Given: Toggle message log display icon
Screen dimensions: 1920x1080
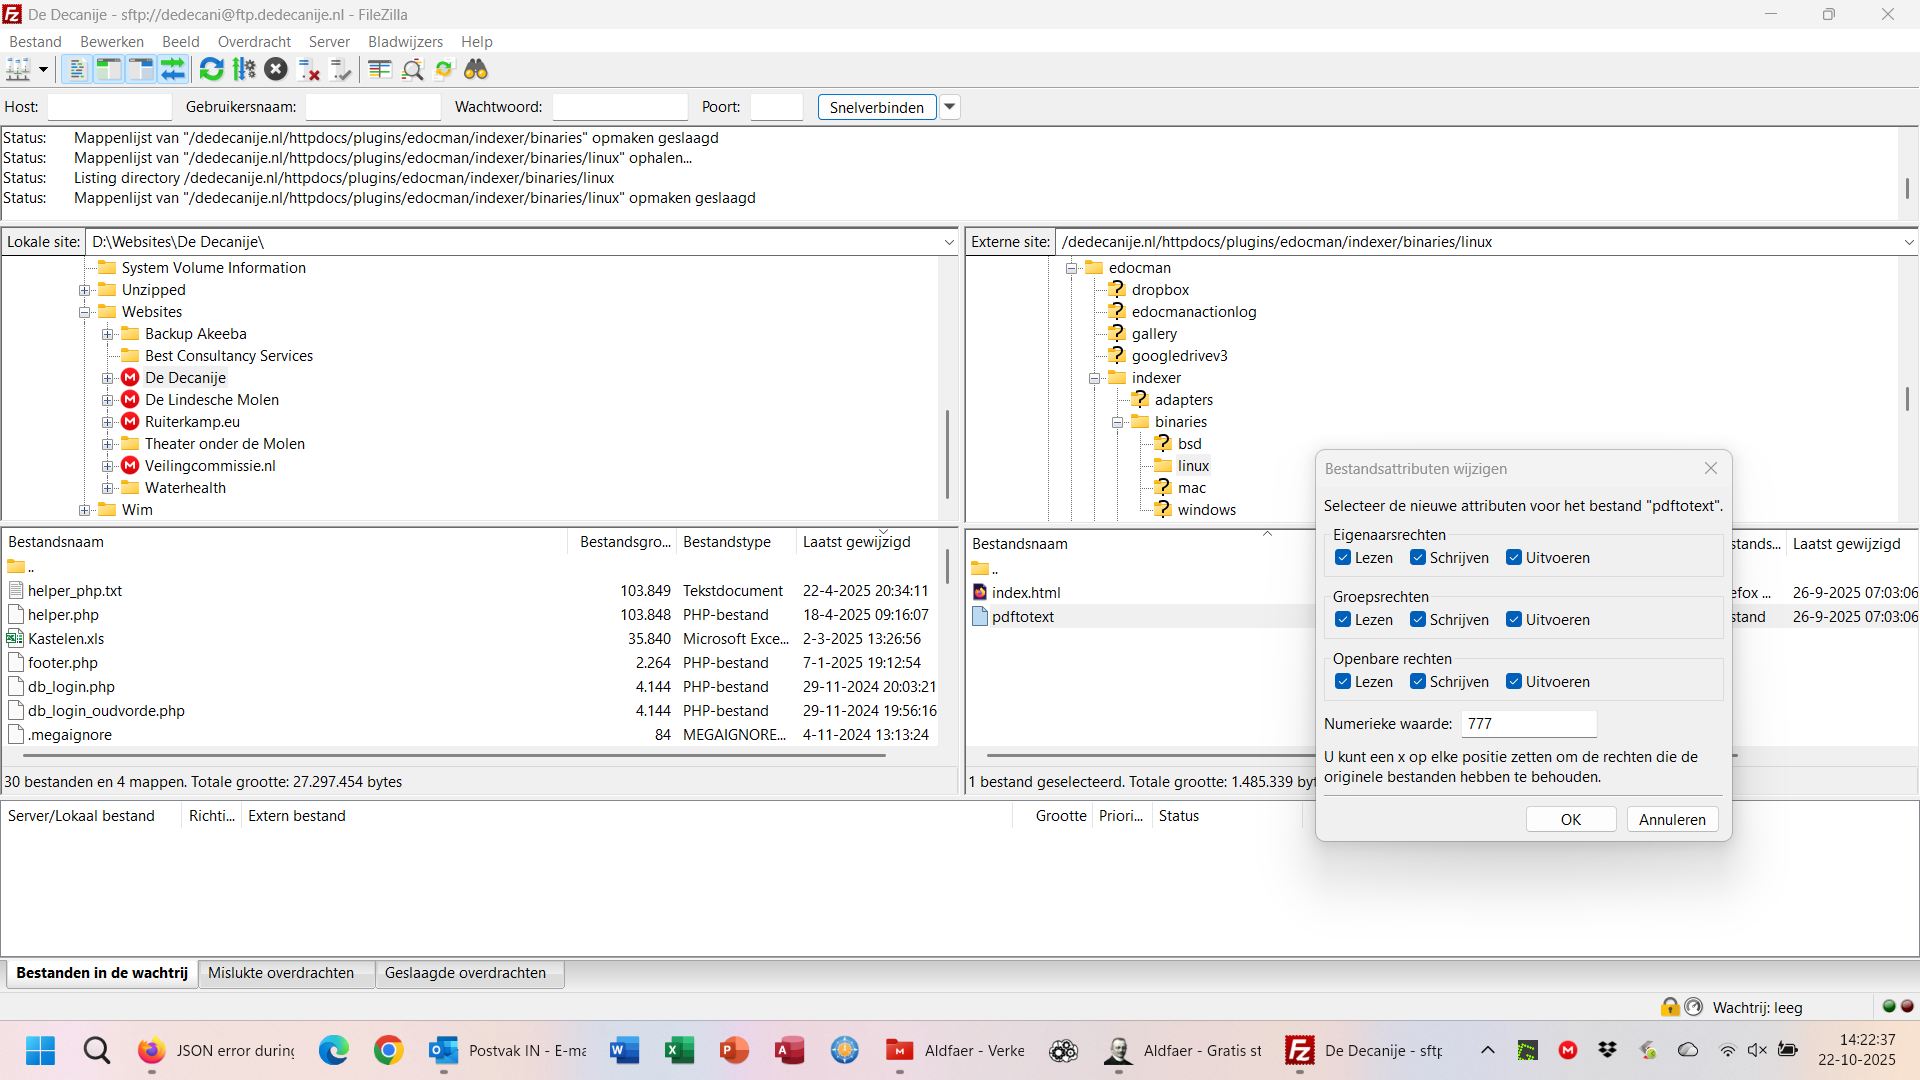Looking at the screenshot, I should [x=76, y=69].
